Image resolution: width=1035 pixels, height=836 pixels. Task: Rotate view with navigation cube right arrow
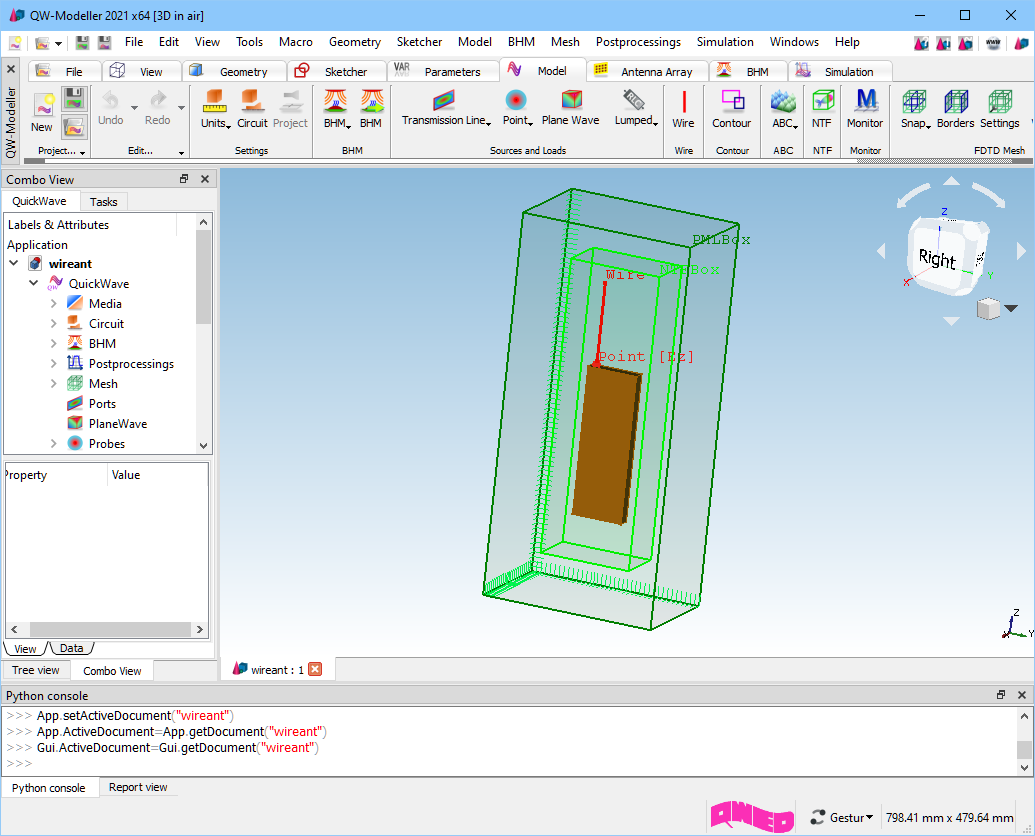1022,251
